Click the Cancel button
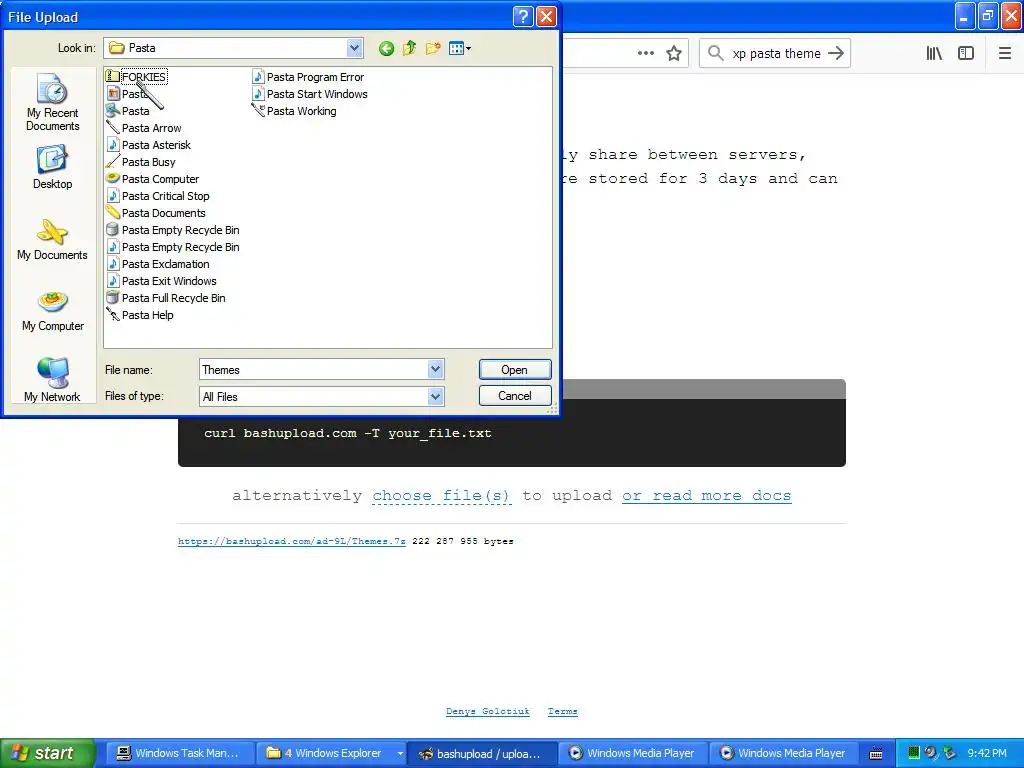Screen dimensions: 1024x768 pyautogui.click(x=515, y=396)
